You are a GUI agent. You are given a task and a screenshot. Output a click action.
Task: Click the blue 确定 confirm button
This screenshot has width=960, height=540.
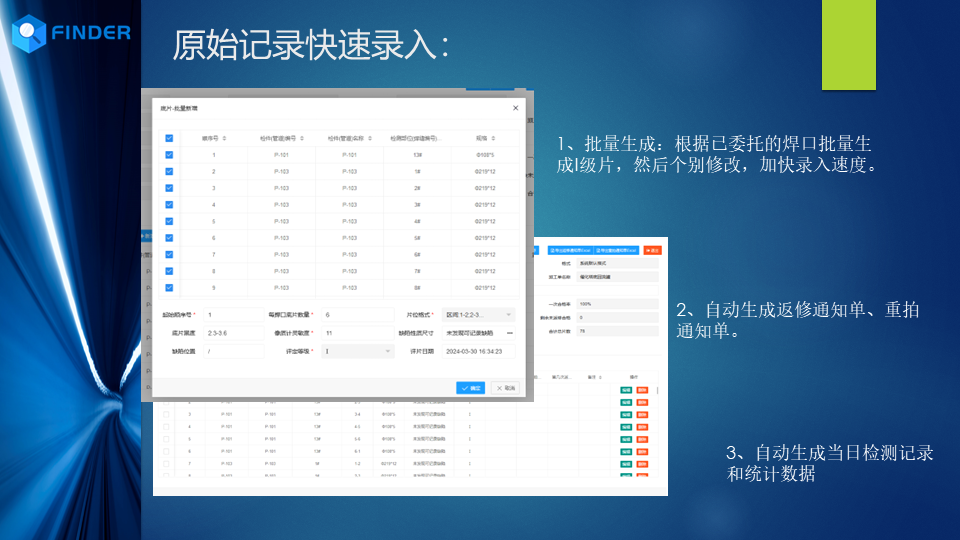point(470,387)
